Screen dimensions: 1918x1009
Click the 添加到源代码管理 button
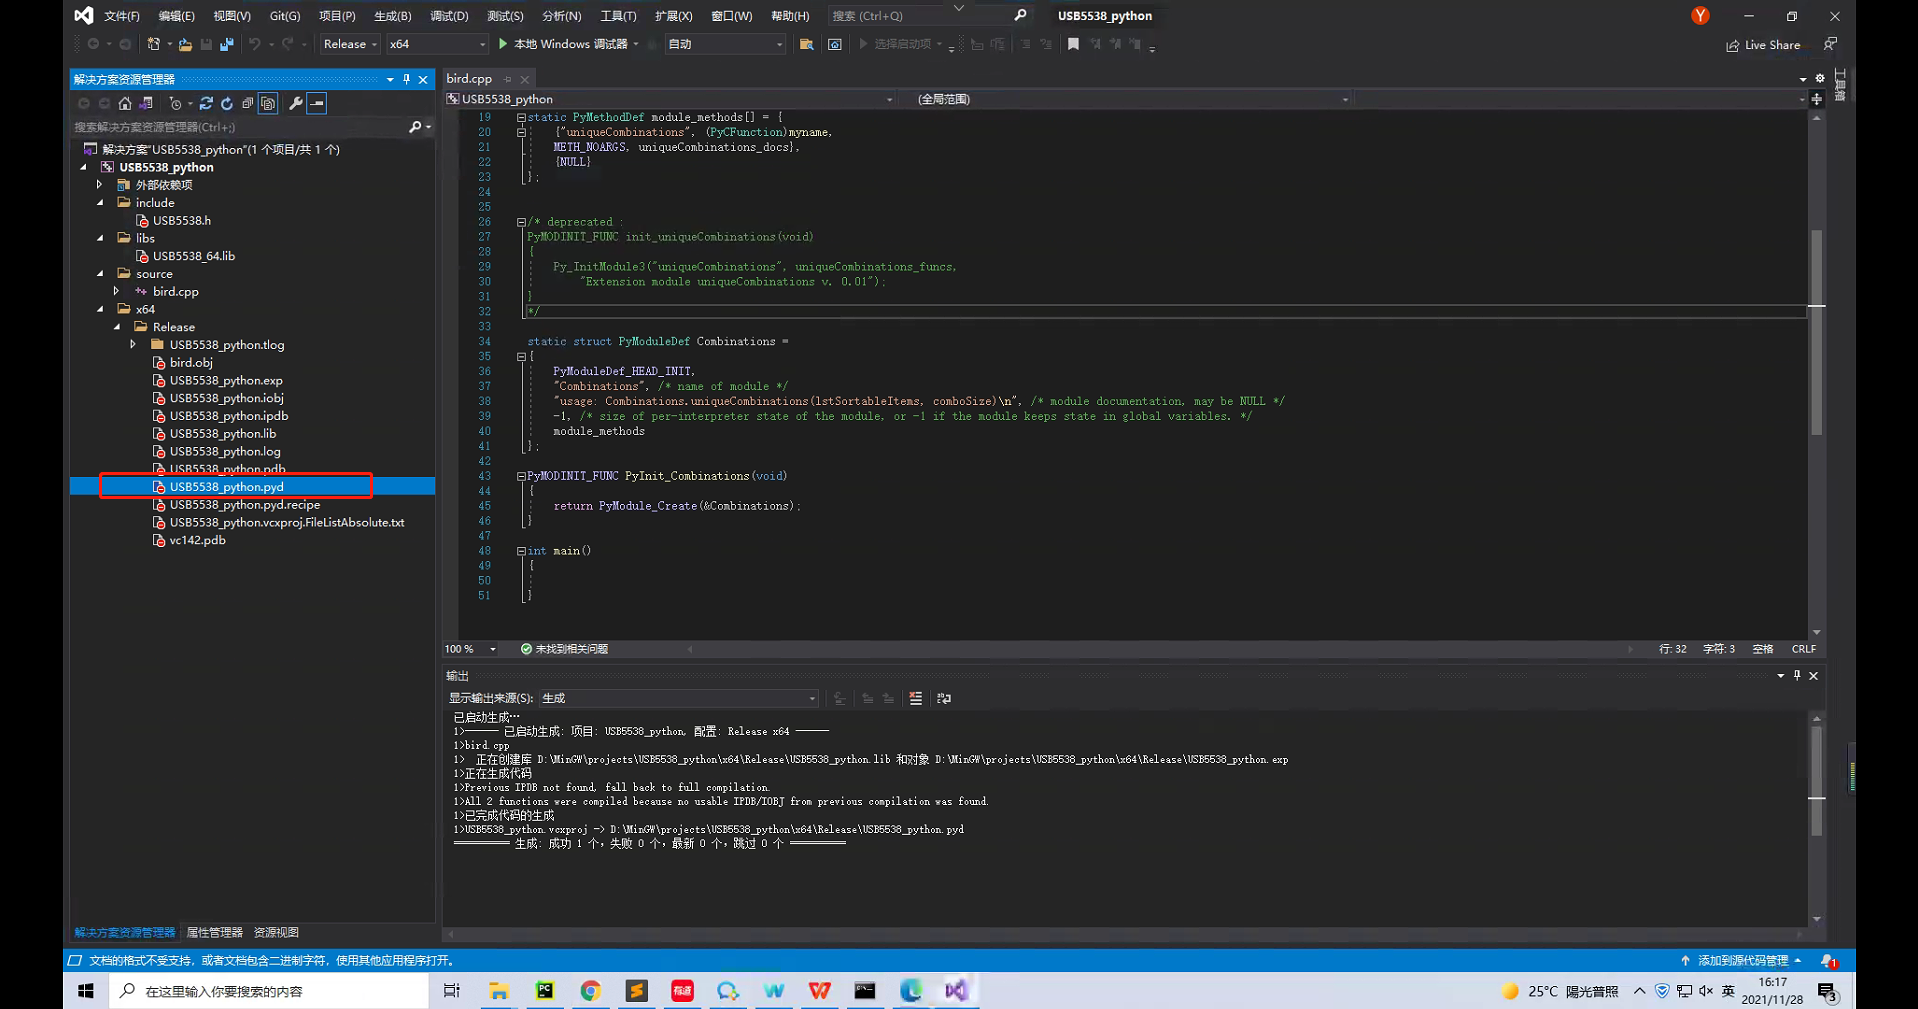(x=1742, y=959)
